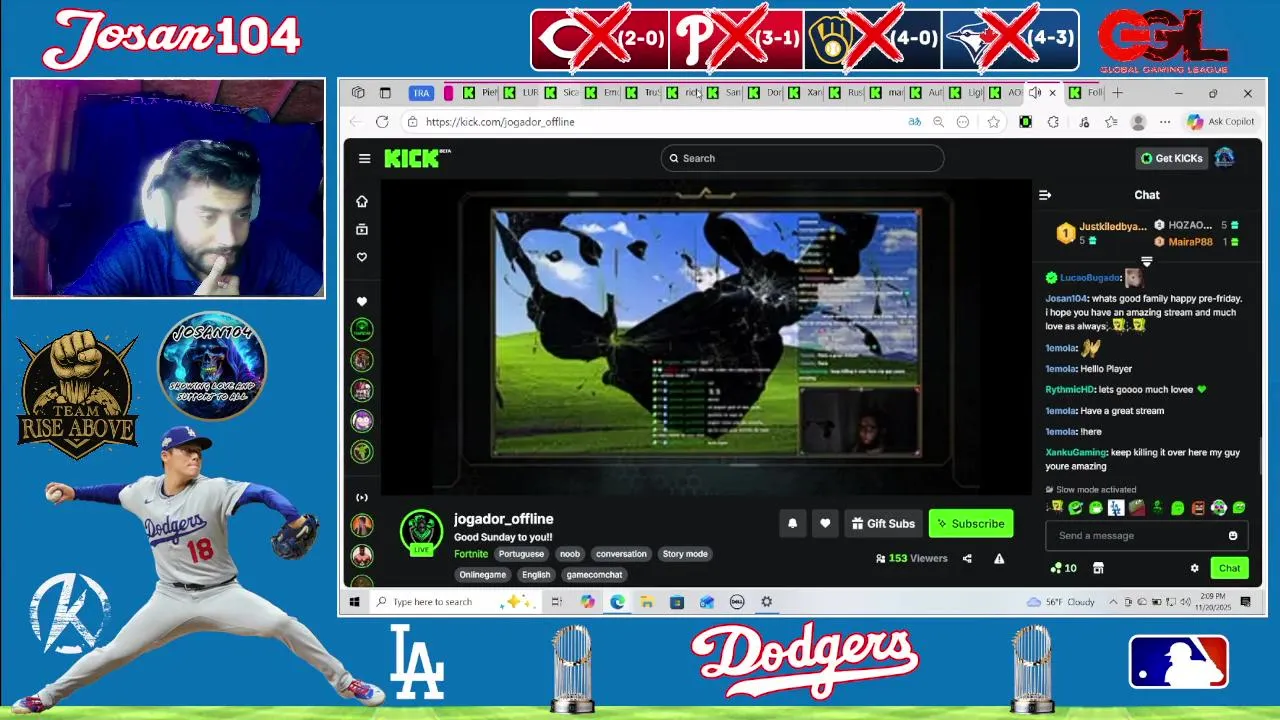Image resolution: width=1280 pixels, height=720 pixels.
Task: Click the 153 Viewers count
Action: coord(911,558)
